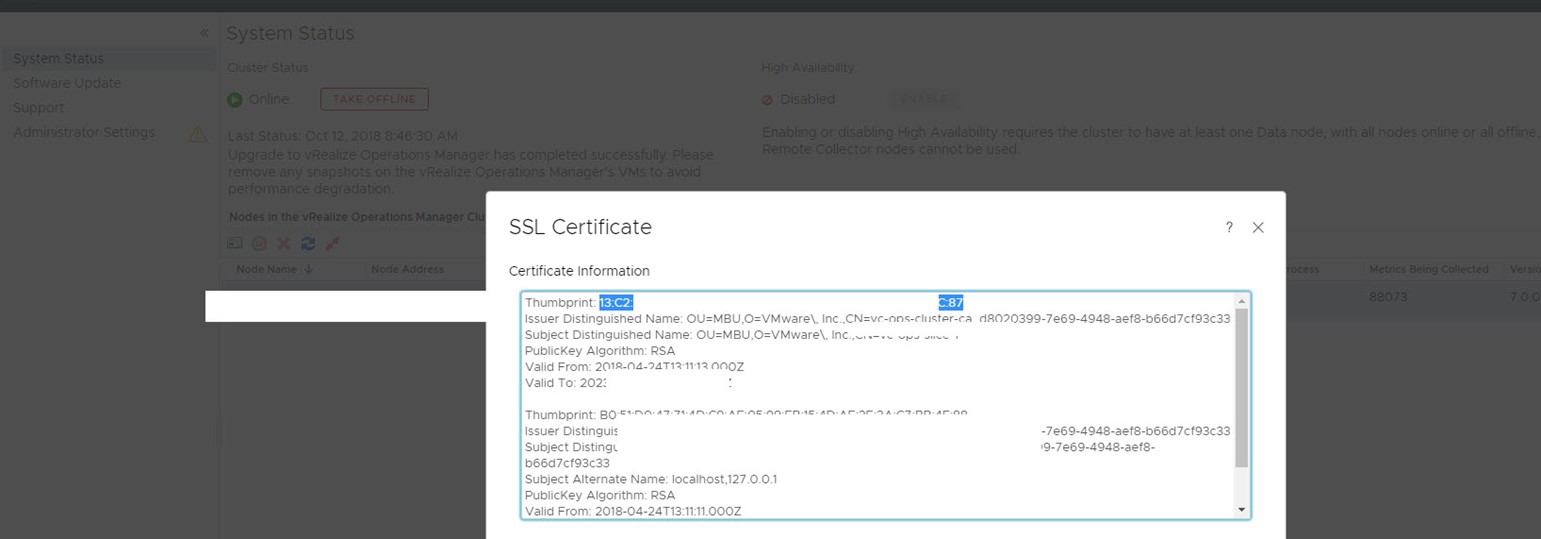Click the 88073 metrics value cell

1390,297
